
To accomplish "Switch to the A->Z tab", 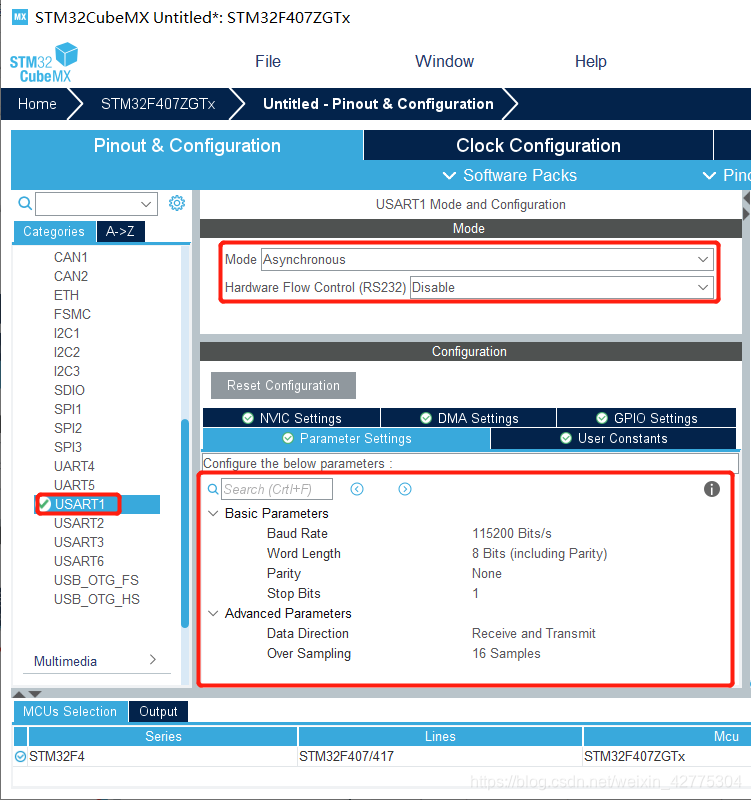I will (120, 231).
